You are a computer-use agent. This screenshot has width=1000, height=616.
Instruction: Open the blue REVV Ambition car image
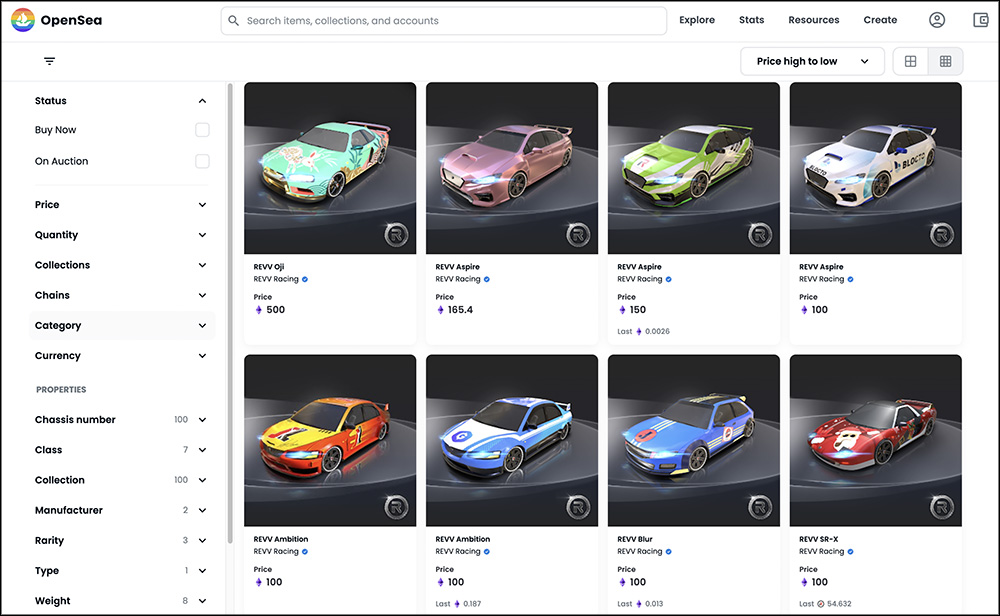512,441
